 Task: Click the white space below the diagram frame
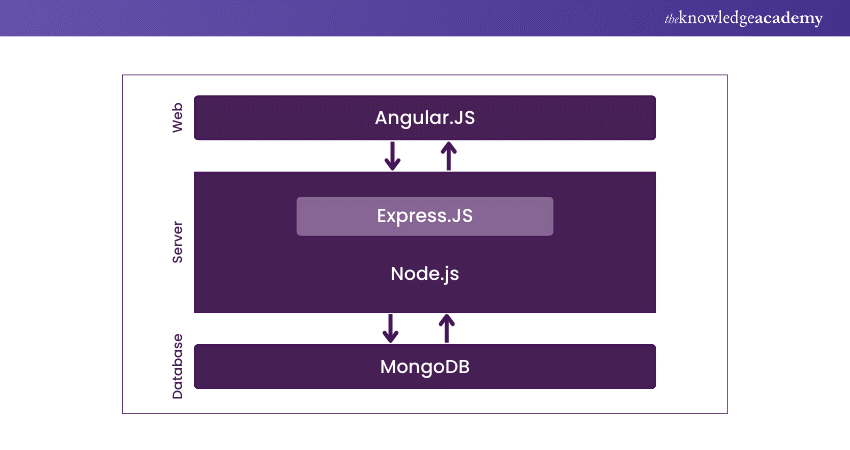(x=425, y=432)
